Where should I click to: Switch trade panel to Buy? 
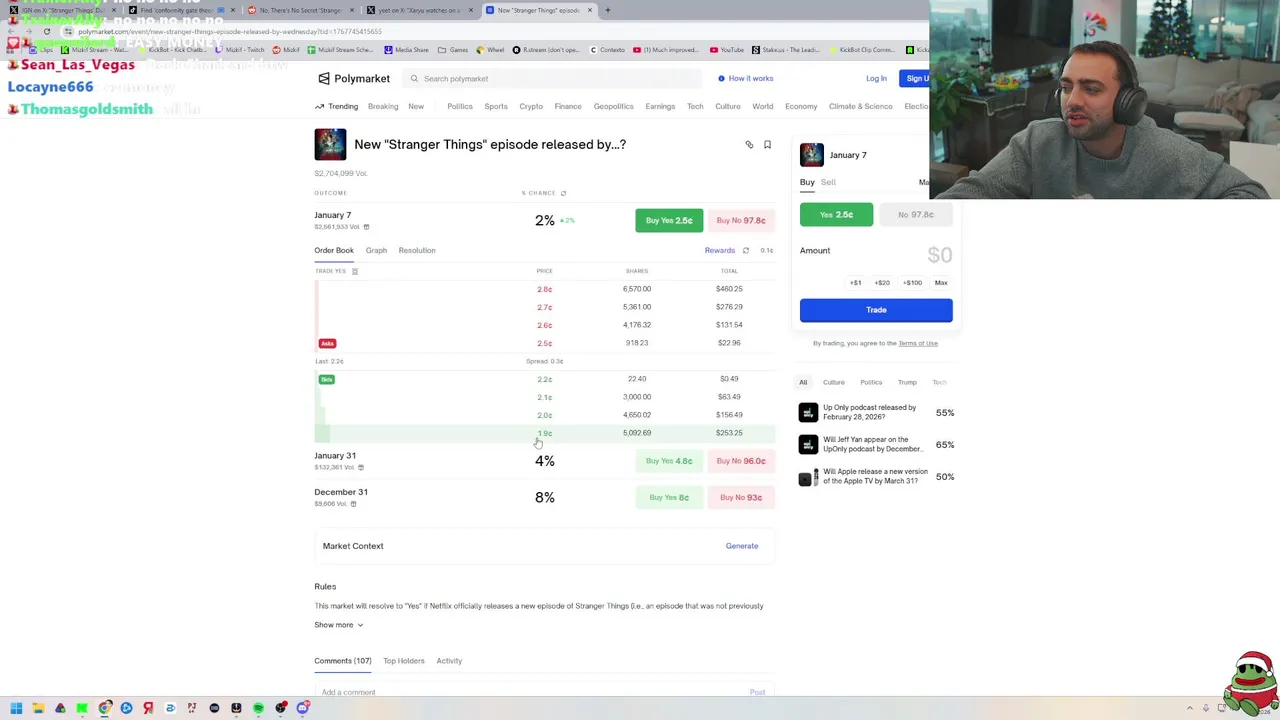[807, 182]
